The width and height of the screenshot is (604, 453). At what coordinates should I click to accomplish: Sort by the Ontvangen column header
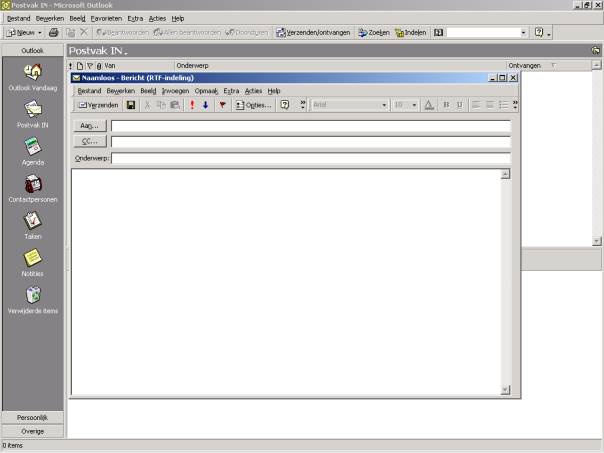click(x=548, y=65)
